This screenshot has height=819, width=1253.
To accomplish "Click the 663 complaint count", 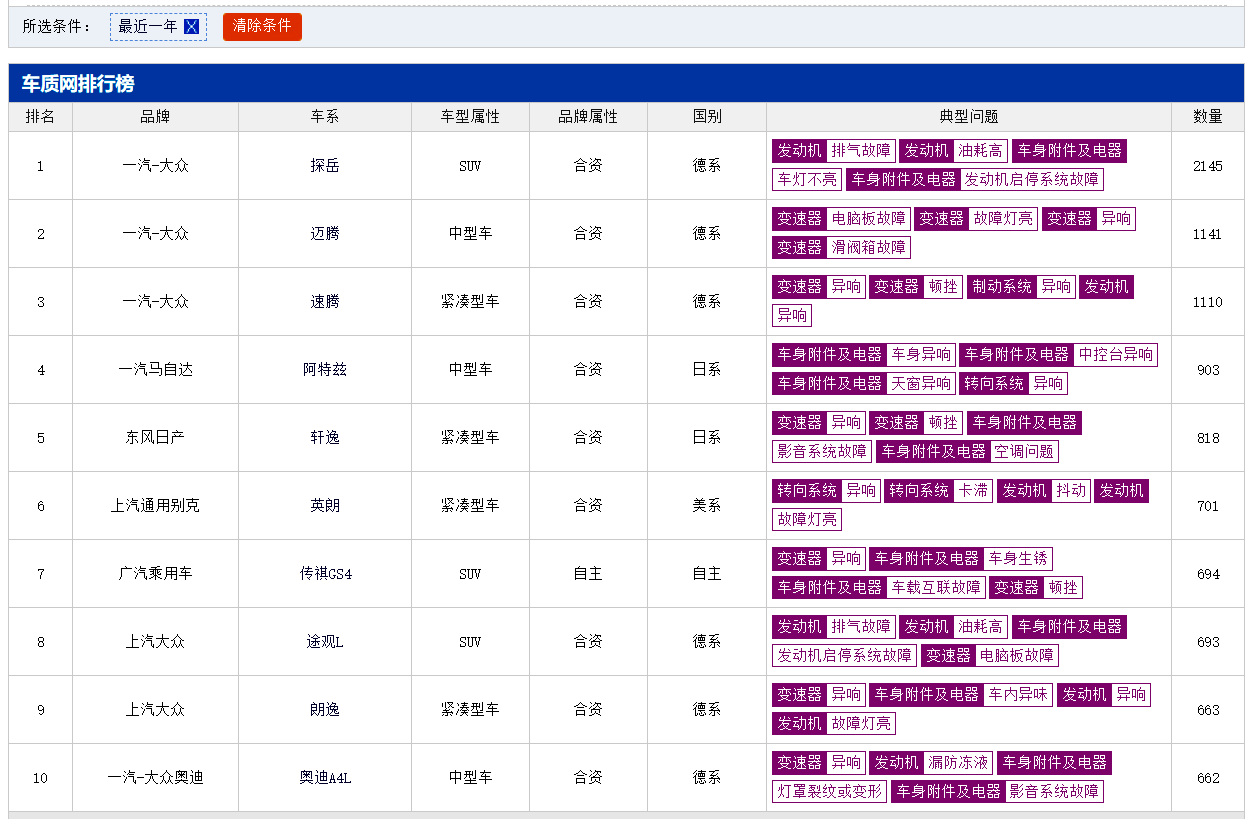I will coord(1208,710).
